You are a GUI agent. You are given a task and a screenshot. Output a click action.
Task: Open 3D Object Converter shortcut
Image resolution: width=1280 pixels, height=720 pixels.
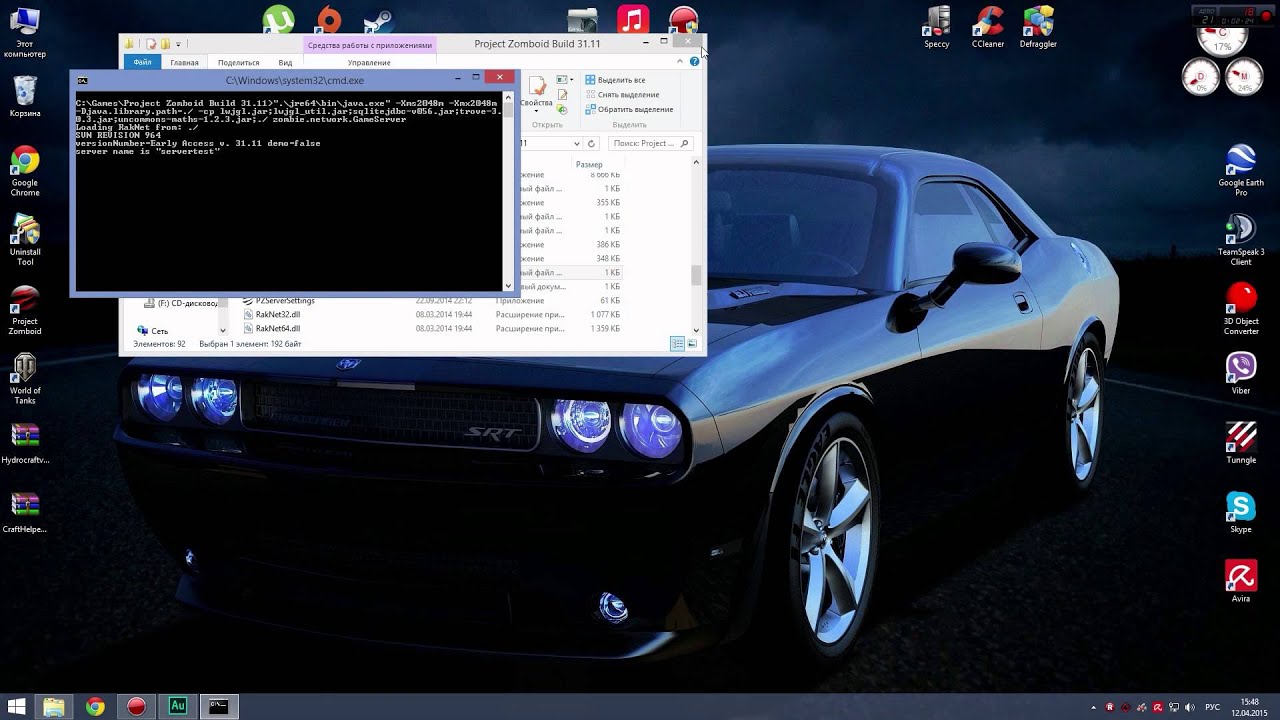(1241, 309)
